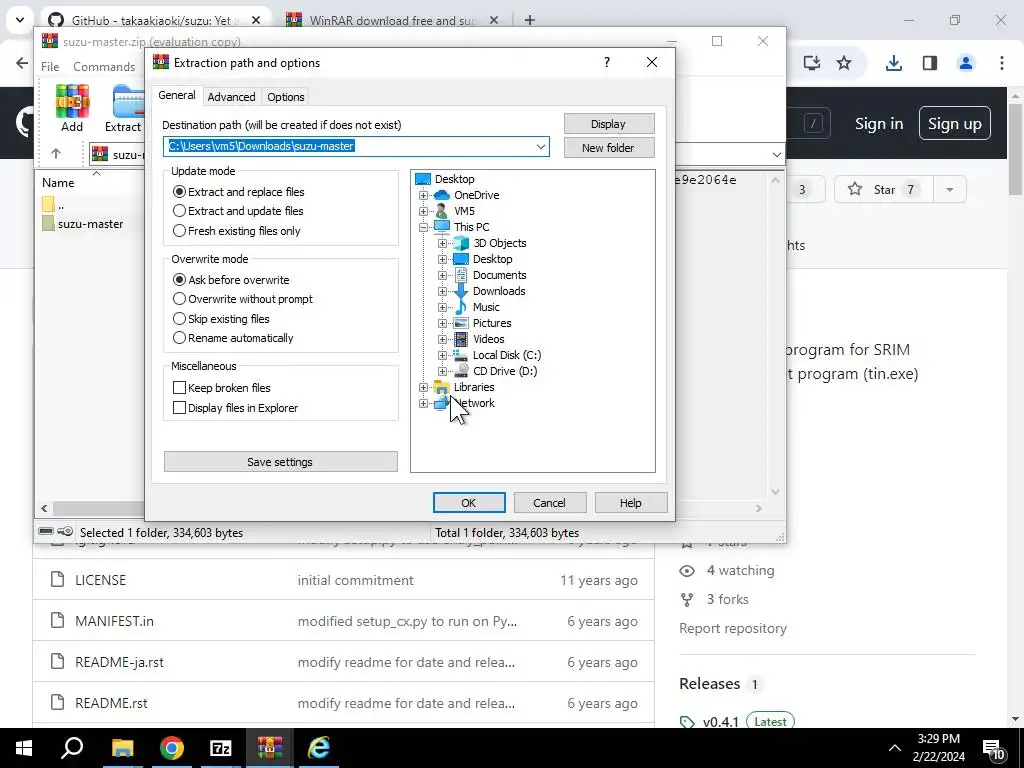The height and width of the screenshot is (768, 1024).
Task: Open WinRAR Commands menu
Action: [x=104, y=67]
